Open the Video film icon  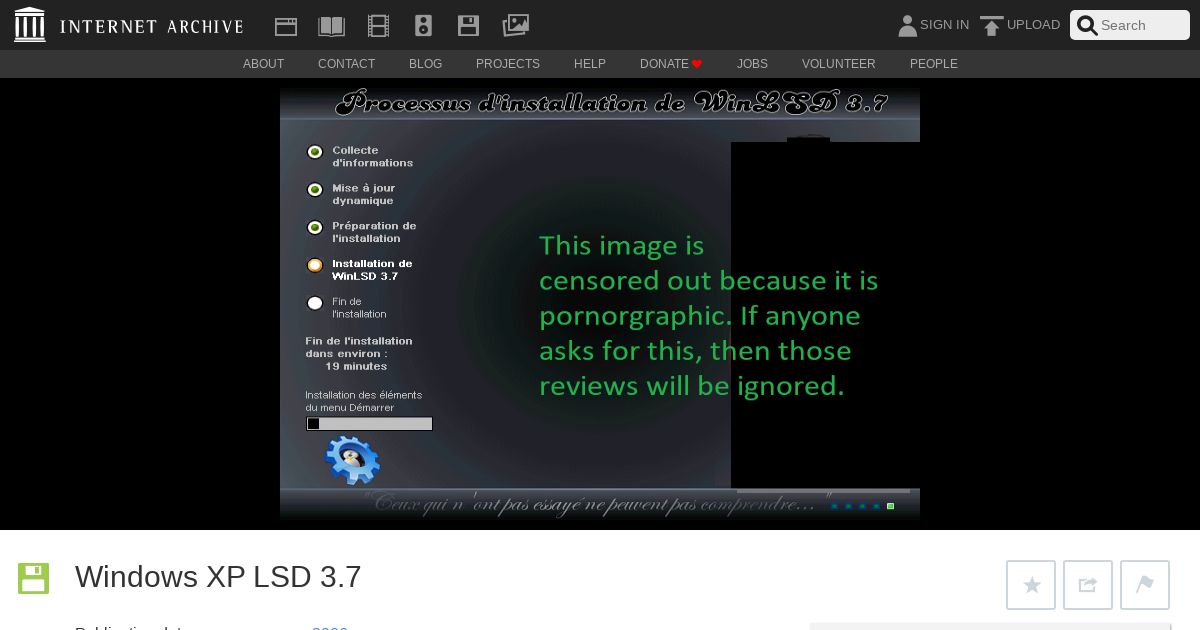point(378,26)
